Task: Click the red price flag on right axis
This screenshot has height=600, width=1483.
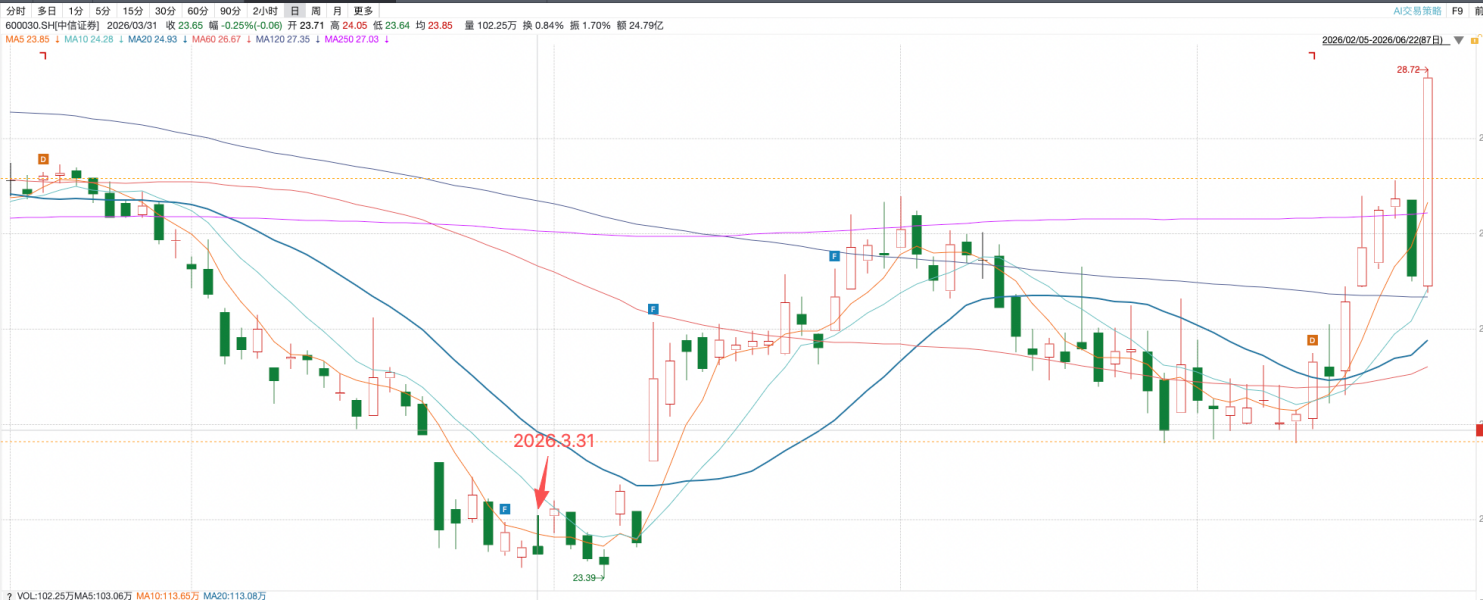Action: 1478,430
